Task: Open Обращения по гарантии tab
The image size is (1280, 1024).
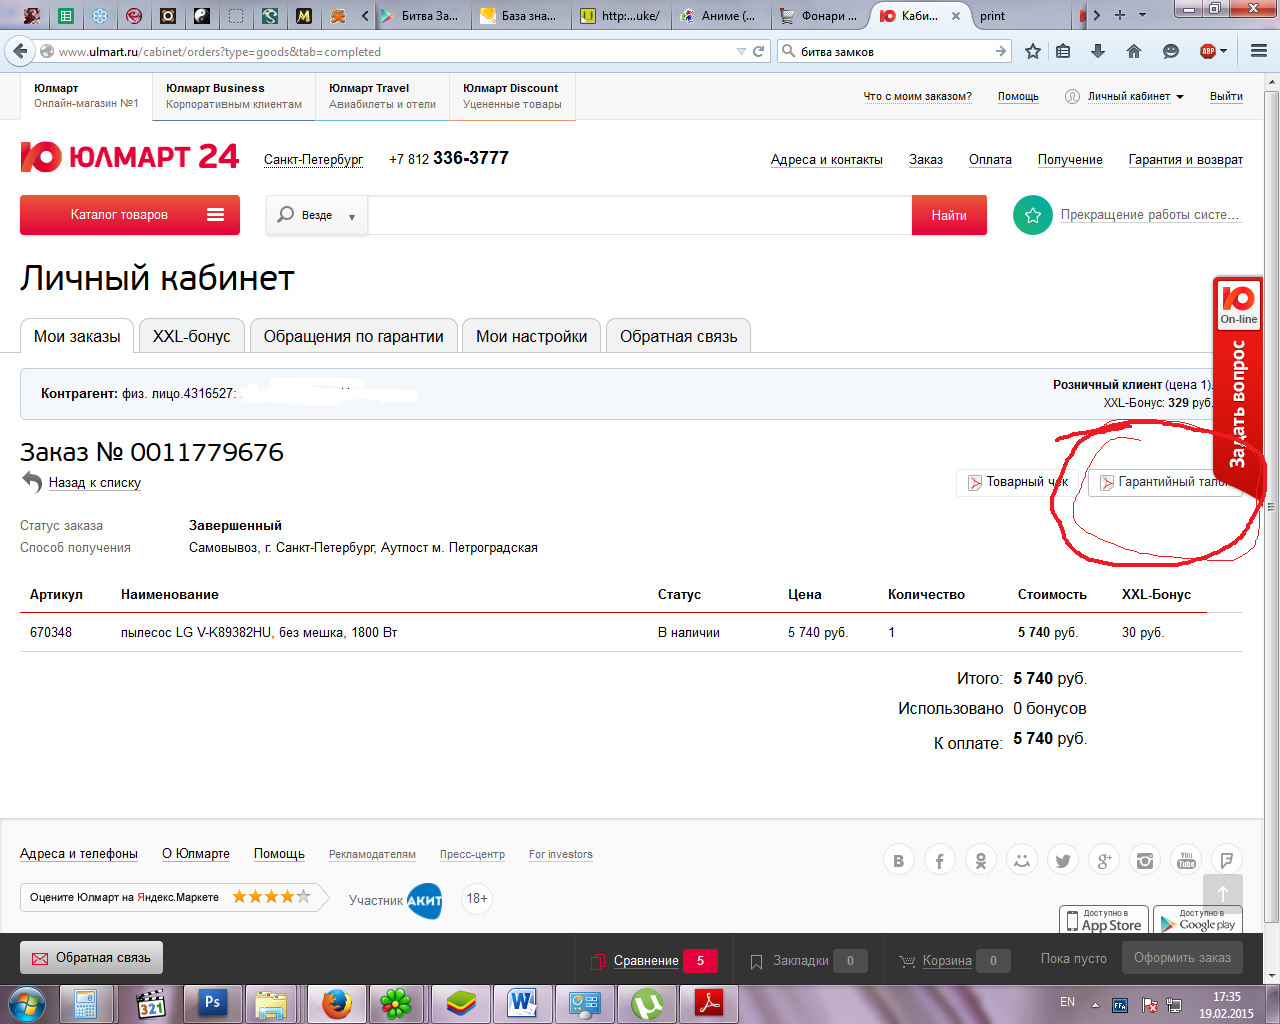Action: (x=353, y=336)
